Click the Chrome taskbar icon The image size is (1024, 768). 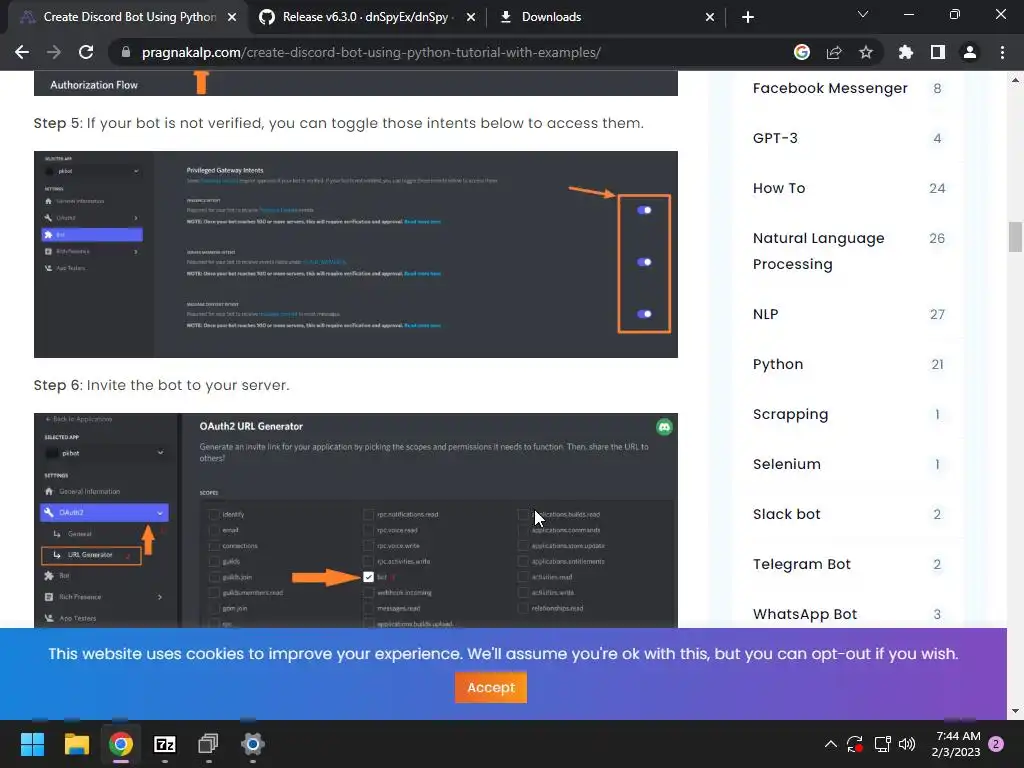[121, 744]
